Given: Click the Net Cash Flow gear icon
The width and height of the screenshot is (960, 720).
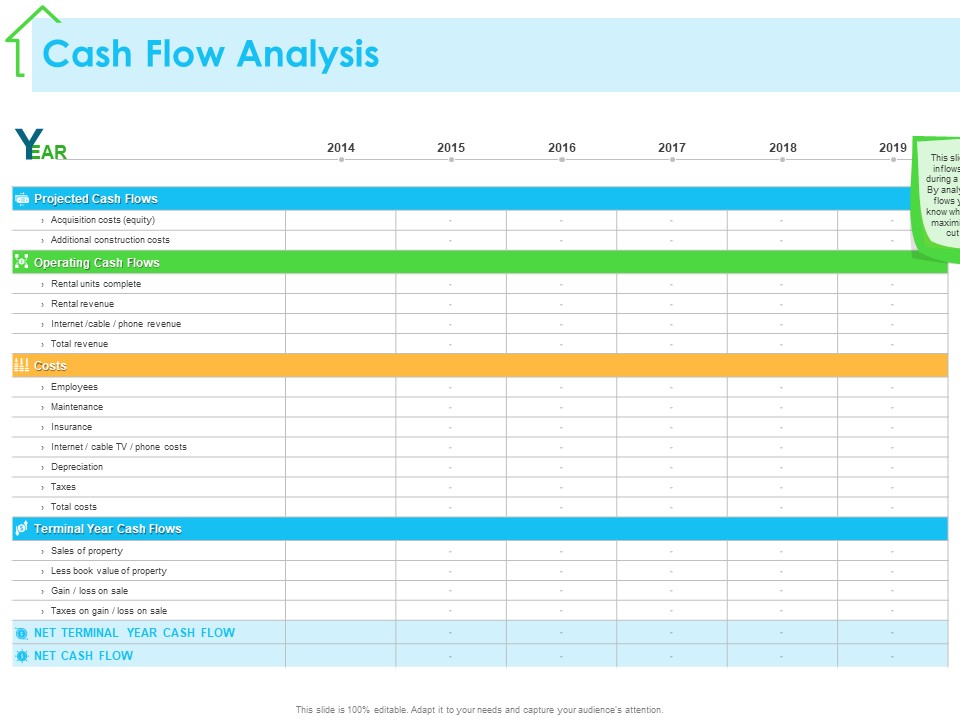Looking at the screenshot, I should 21,656.
